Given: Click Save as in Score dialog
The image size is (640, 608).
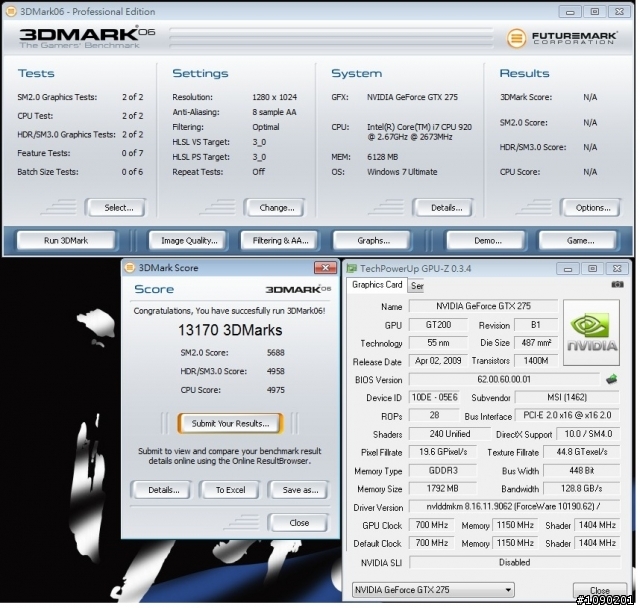Looking at the screenshot, I should click(300, 490).
